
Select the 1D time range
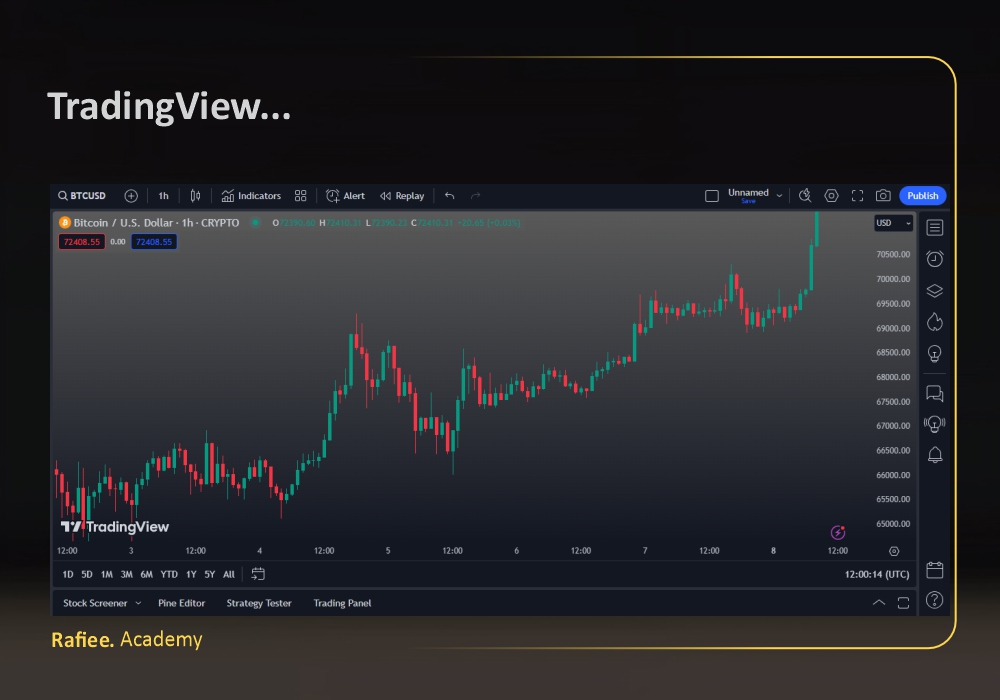coord(68,574)
